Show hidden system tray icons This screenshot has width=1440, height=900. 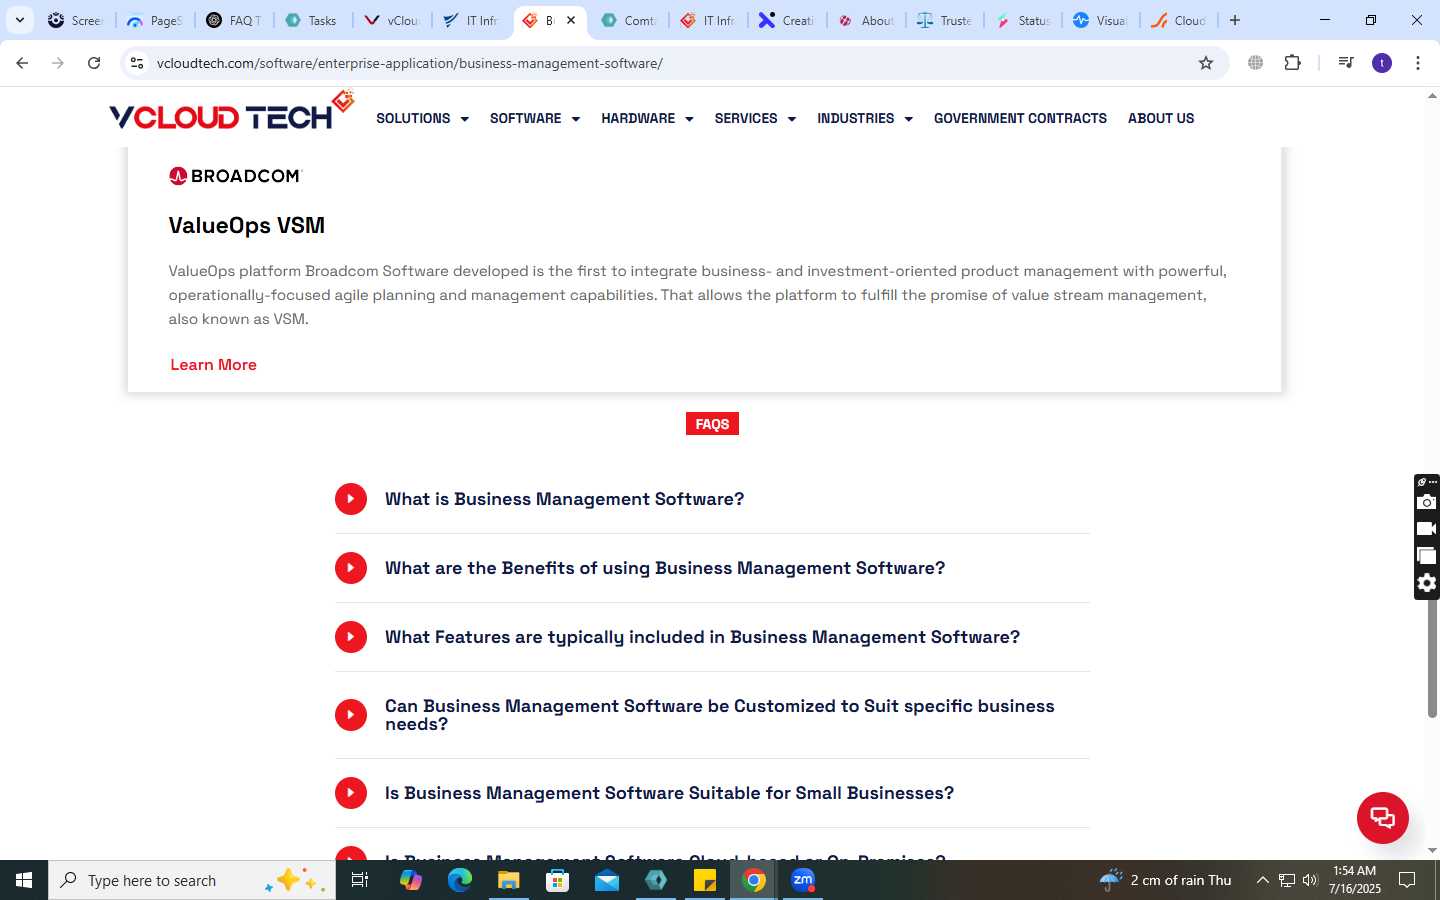(x=1262, y=880)
